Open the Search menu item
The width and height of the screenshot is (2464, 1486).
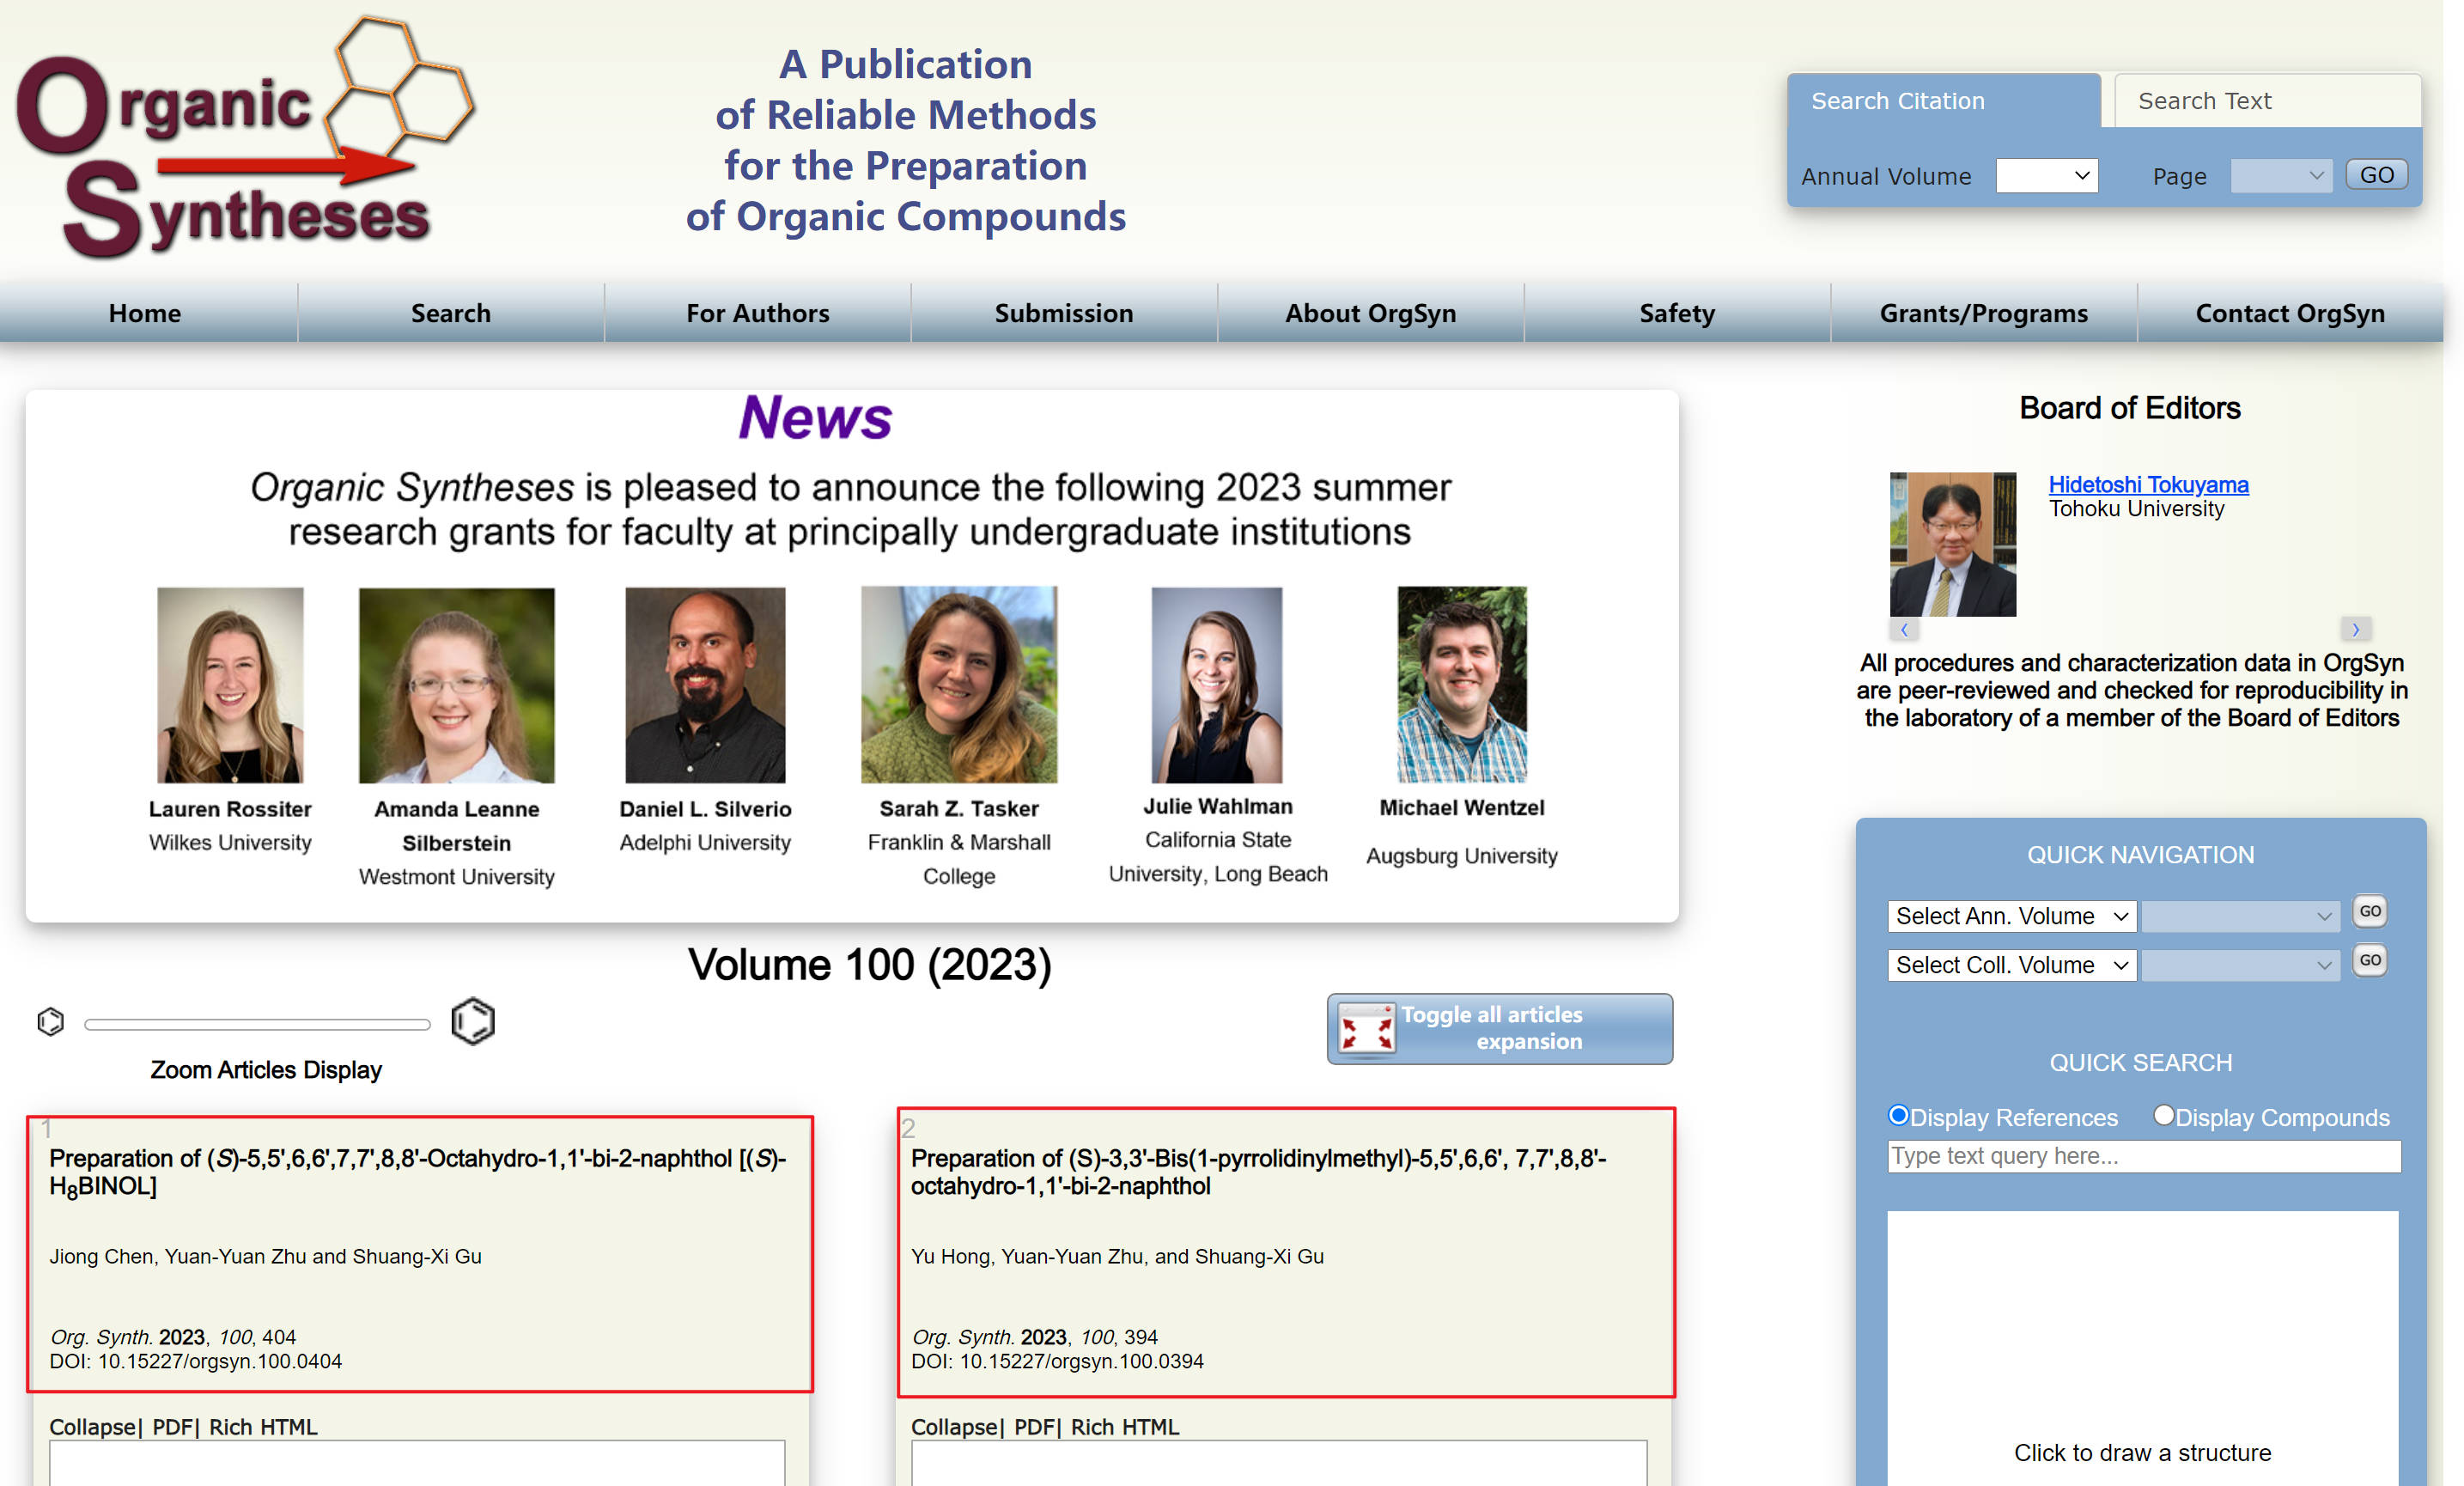[451, 313]
